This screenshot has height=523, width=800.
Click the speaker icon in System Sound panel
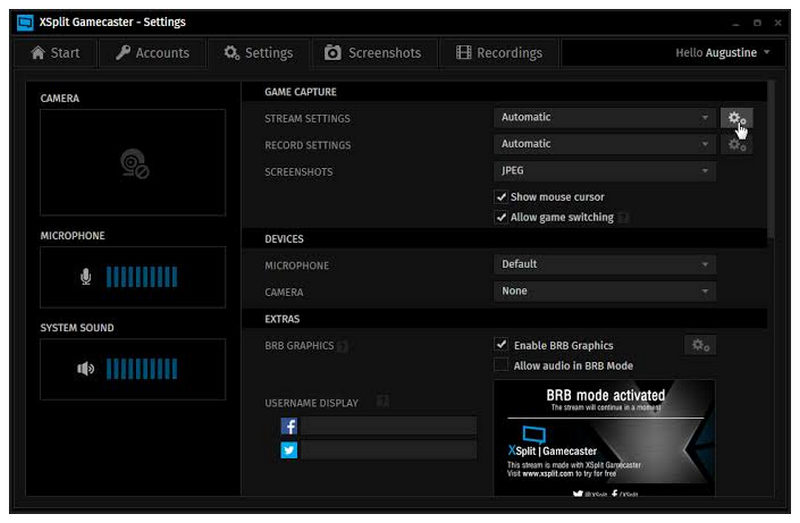[86, 368]
